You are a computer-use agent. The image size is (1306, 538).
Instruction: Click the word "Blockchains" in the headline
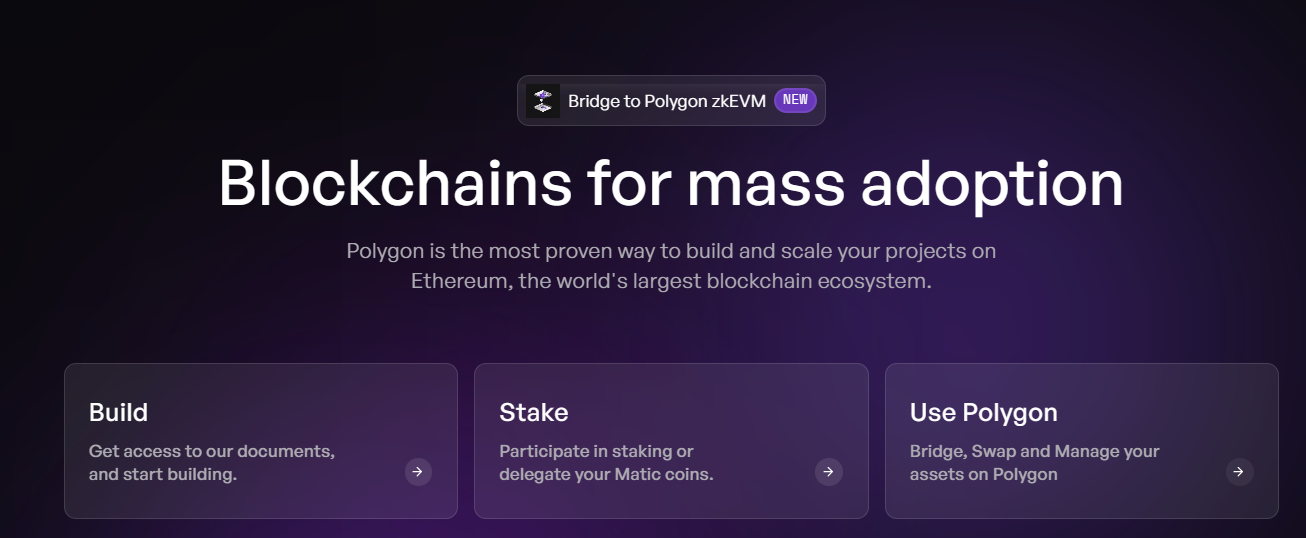click(395, 184)
